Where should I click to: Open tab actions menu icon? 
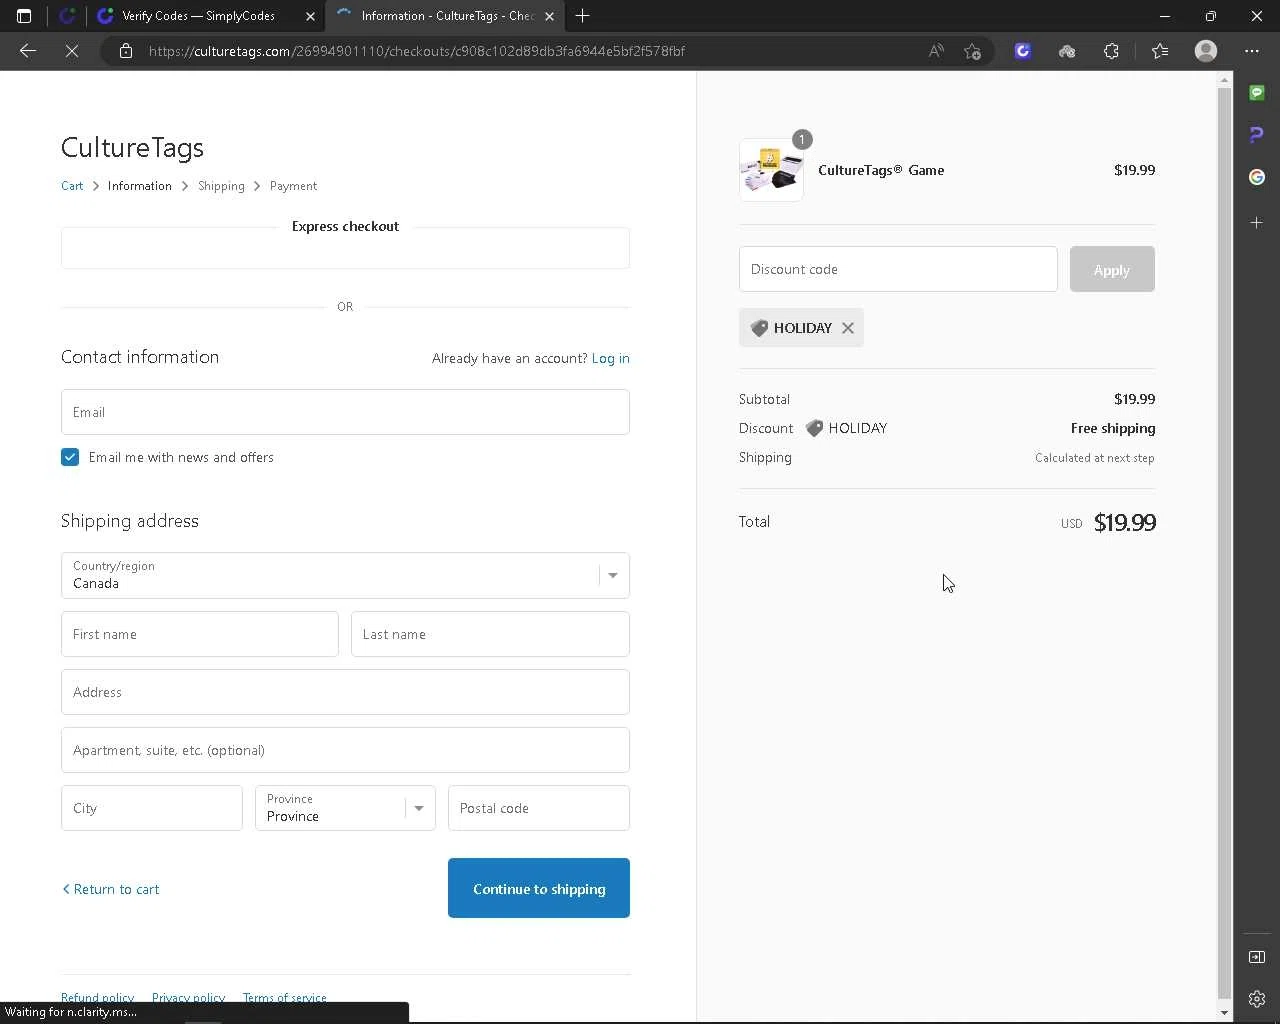(24, 16)
